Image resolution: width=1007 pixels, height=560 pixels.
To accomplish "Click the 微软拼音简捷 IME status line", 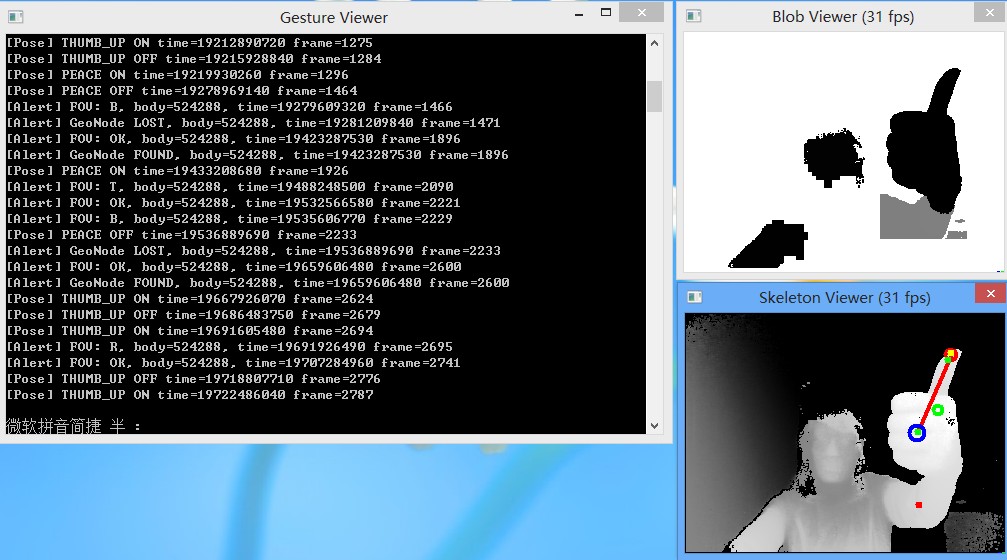I will [73, 426].
